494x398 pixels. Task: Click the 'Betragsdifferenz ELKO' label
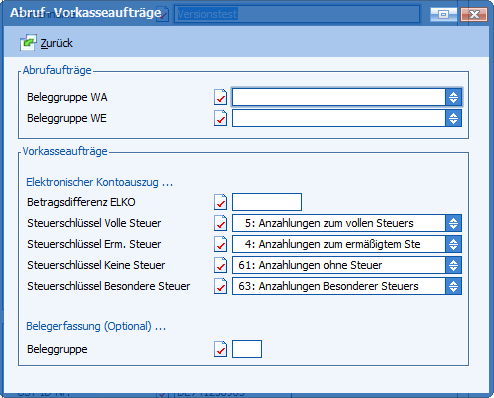point(81,202)
